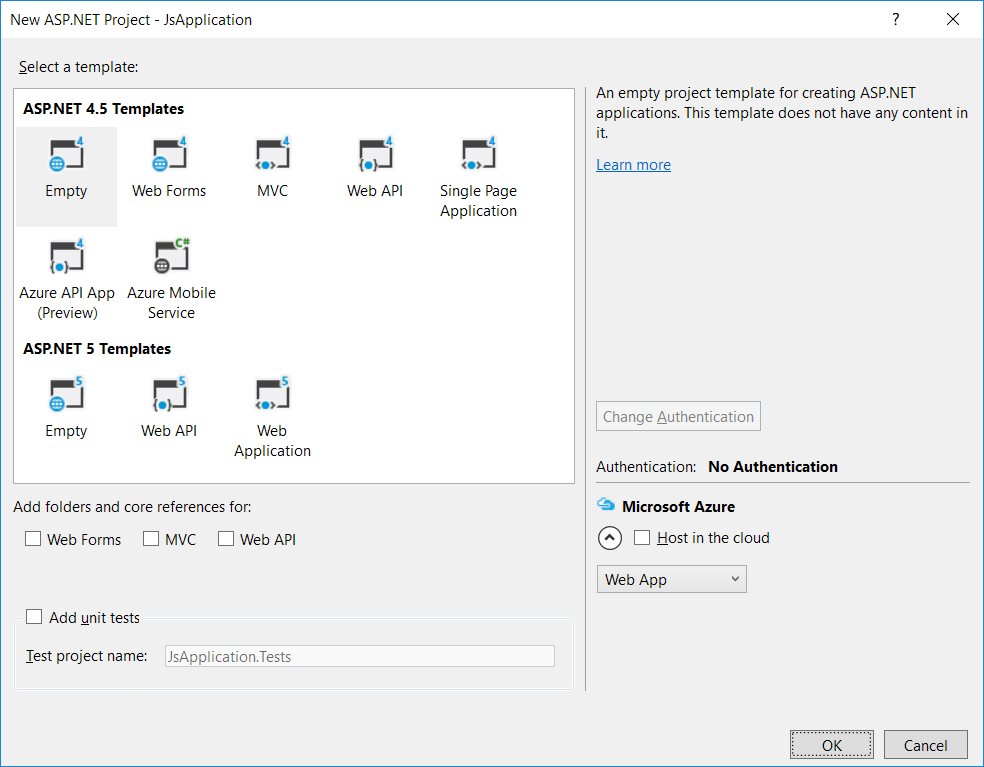Select the Azure API App (Preview) icon

67,256
